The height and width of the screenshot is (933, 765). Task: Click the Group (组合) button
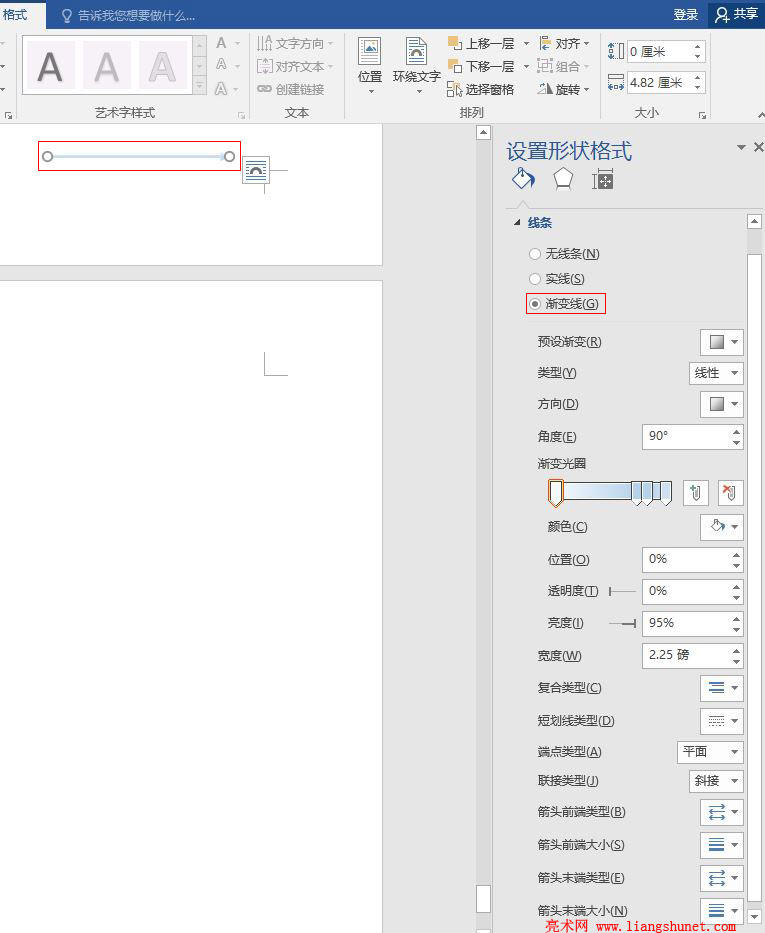(x=563, y=66)
